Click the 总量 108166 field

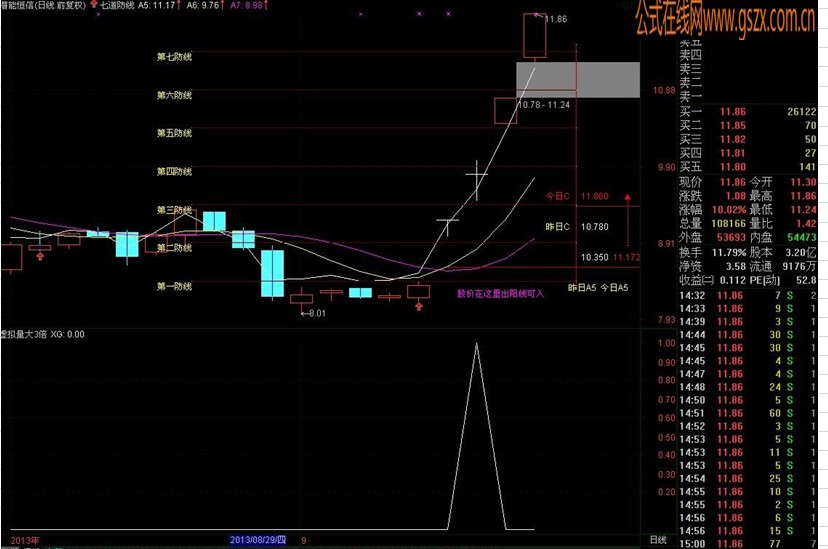(x=712, y=224)
